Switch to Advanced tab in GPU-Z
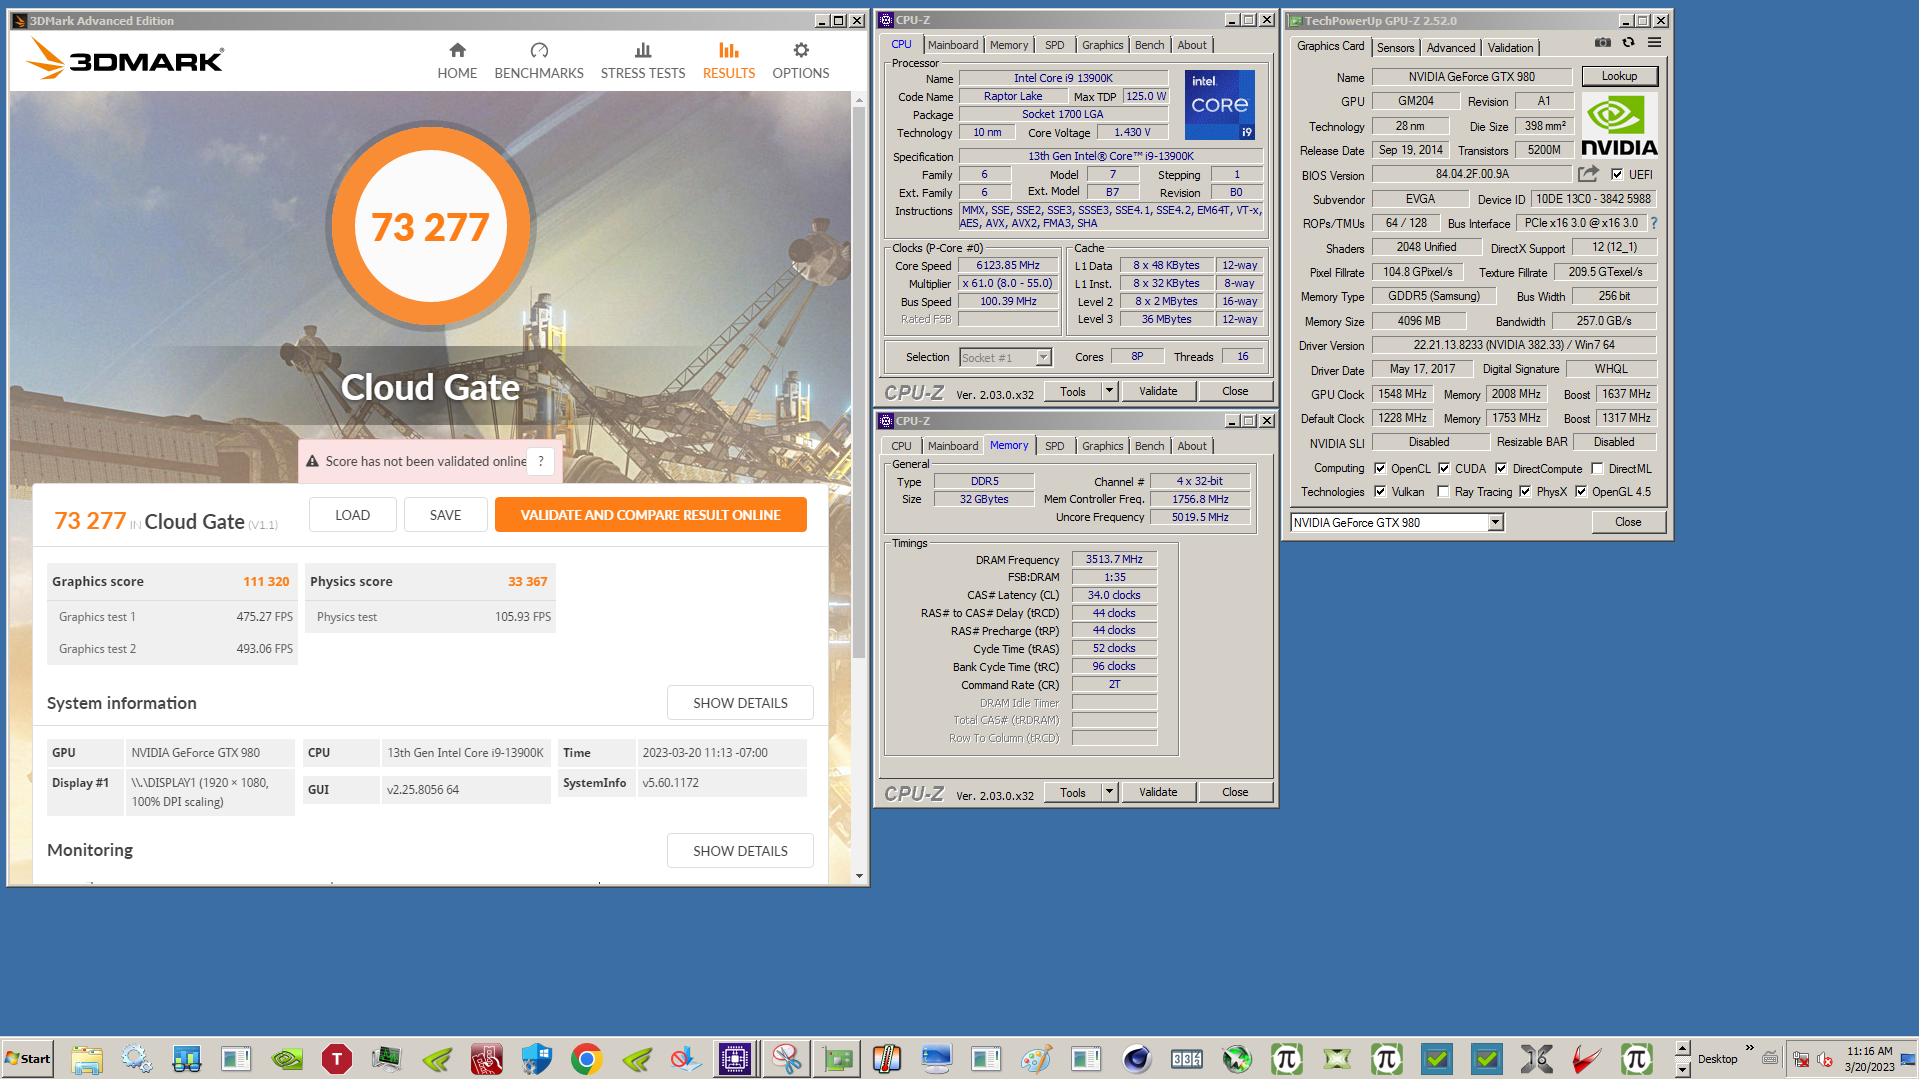The width and height of the screenshot is (1919, 1079). coord(1451,48)
